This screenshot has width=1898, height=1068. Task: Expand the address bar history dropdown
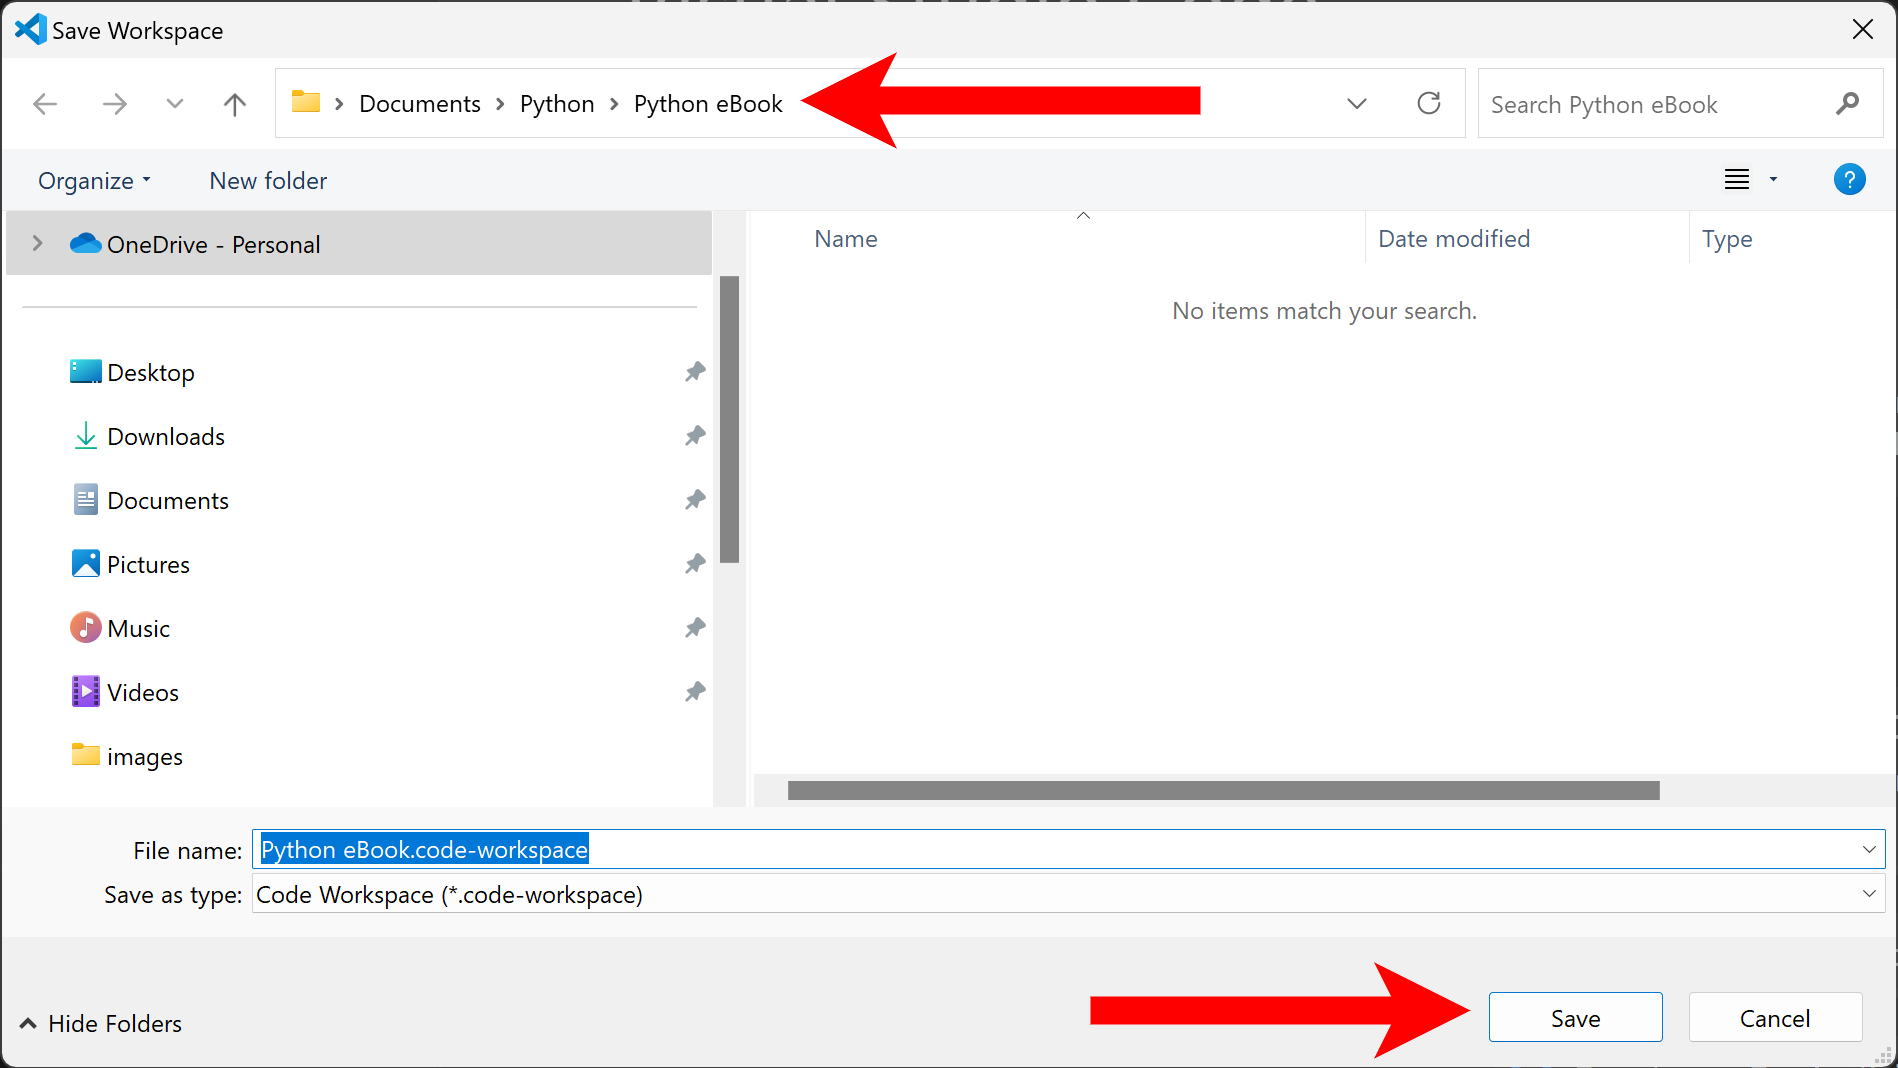coord(1357,104)
